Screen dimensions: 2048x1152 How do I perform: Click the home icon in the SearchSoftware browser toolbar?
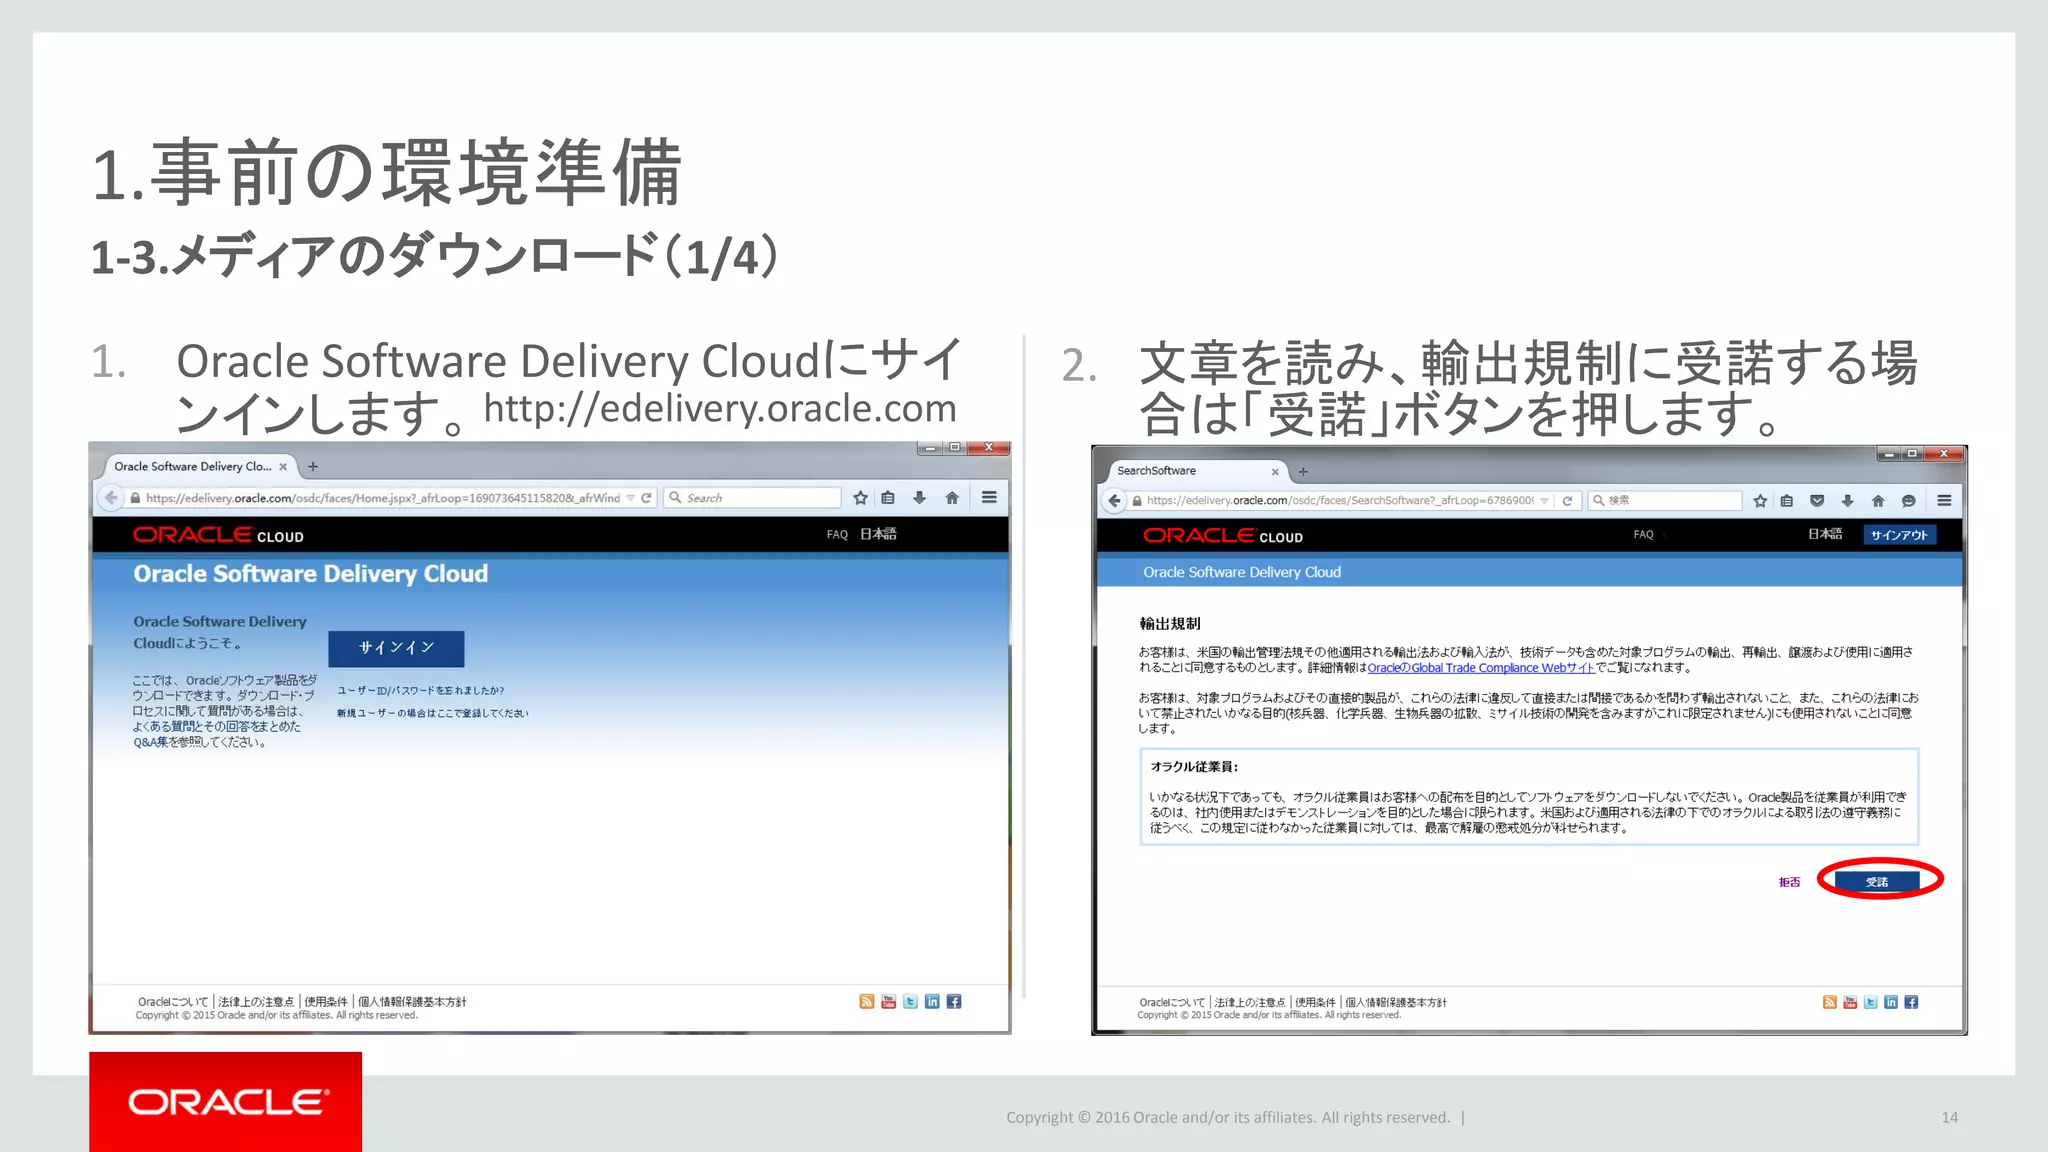(1878, 500)
